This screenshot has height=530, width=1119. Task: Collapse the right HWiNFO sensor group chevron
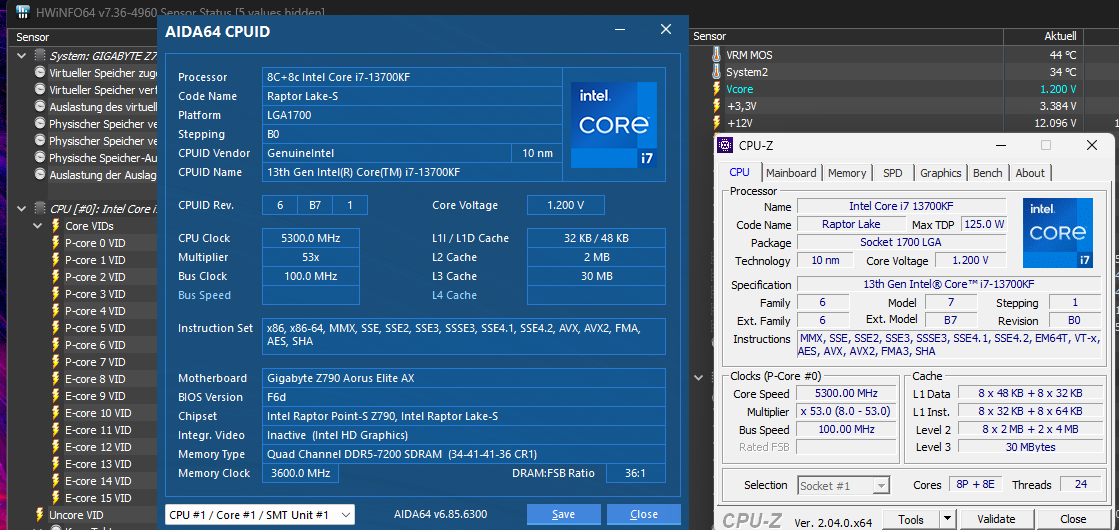(700, 377)
